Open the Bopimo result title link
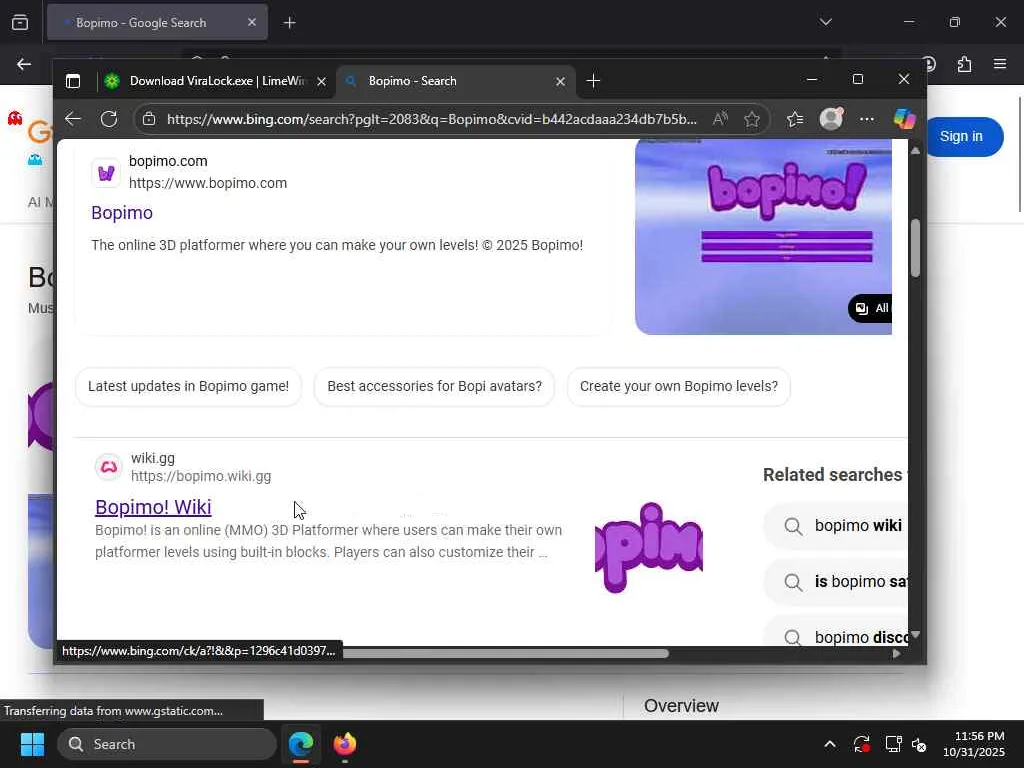Image resolution: width=1024 pixels, height=768 pixels. click(122, 213)
